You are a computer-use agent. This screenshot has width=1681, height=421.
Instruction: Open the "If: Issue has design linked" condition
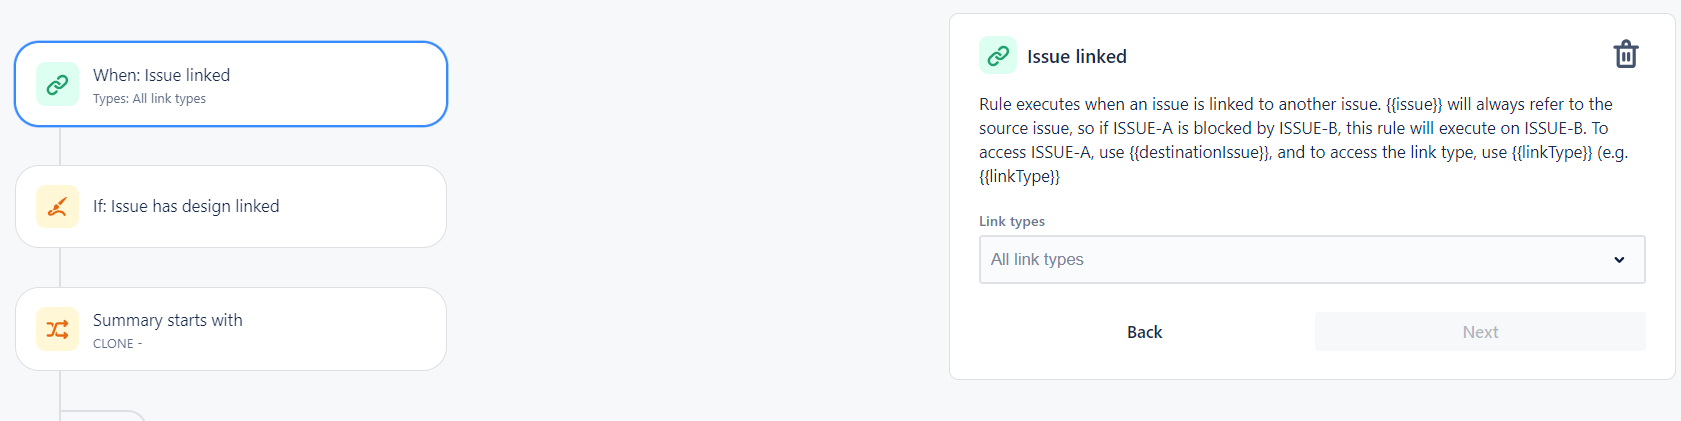231,207
